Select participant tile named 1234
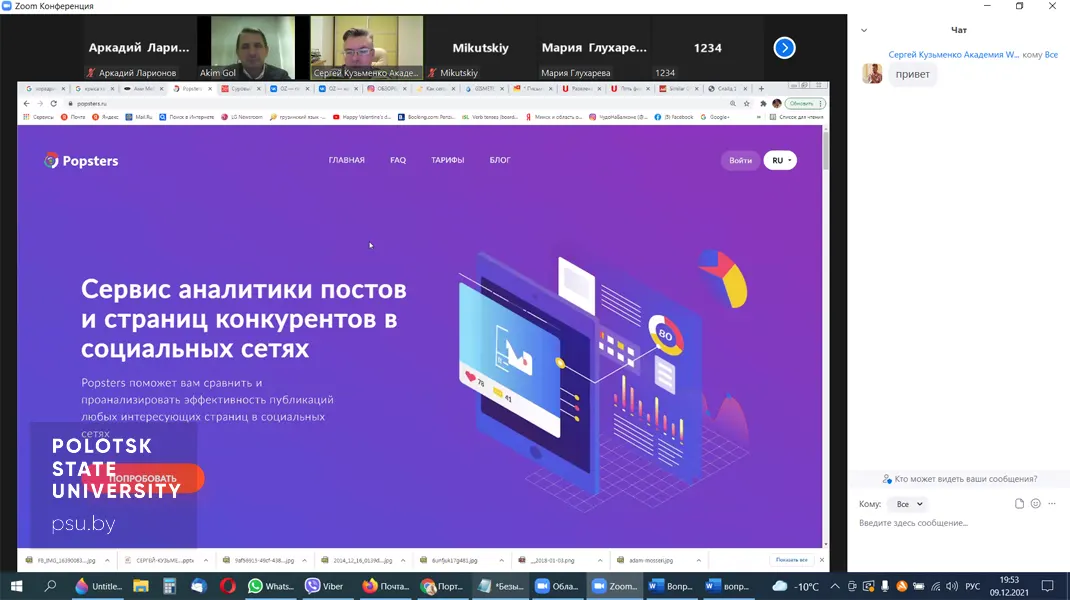 point(708,48)
